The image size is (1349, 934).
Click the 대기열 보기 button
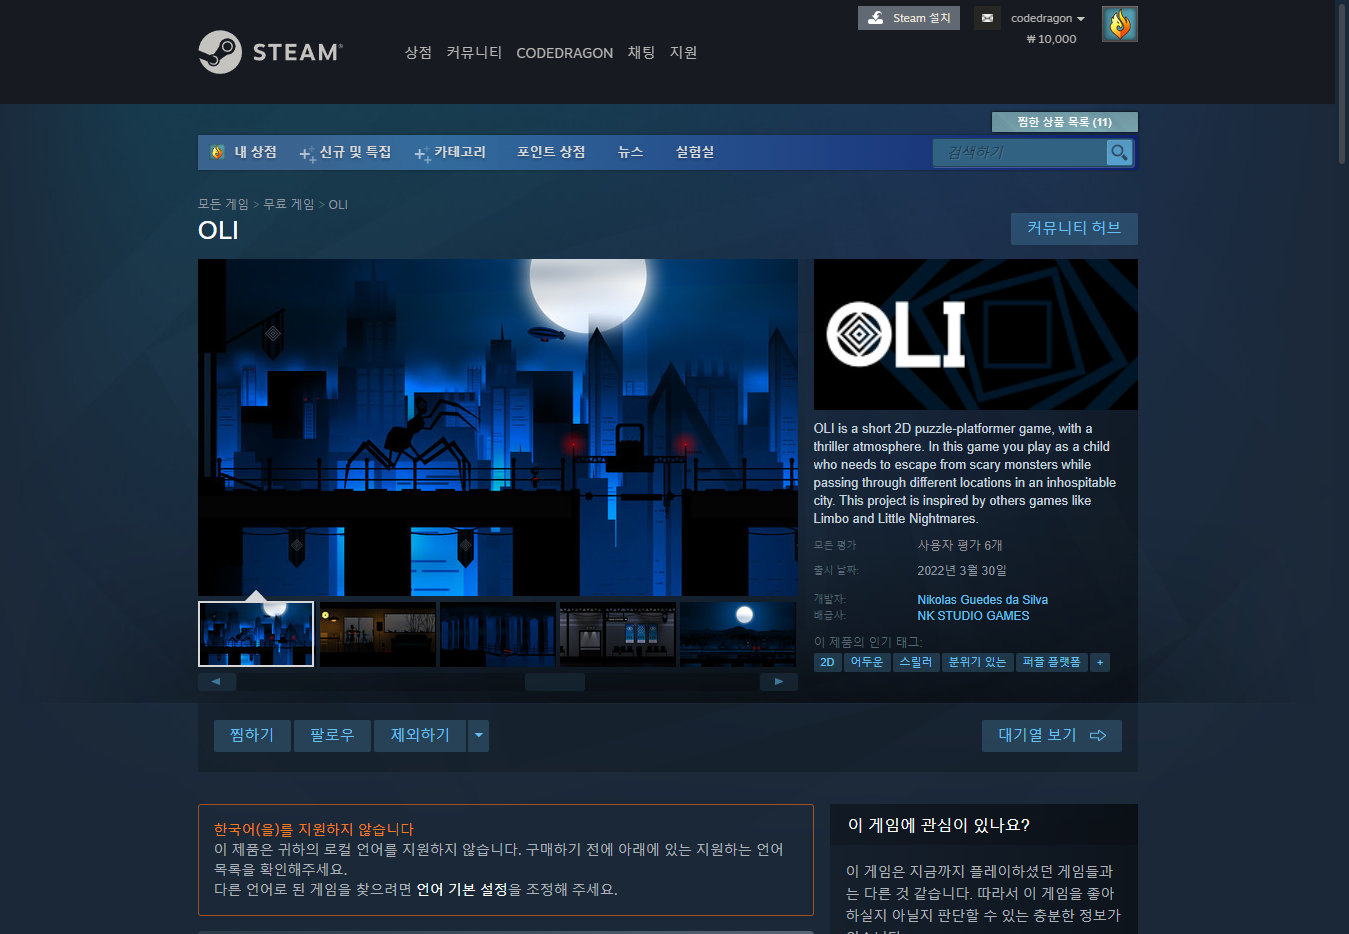[1052, 736]
